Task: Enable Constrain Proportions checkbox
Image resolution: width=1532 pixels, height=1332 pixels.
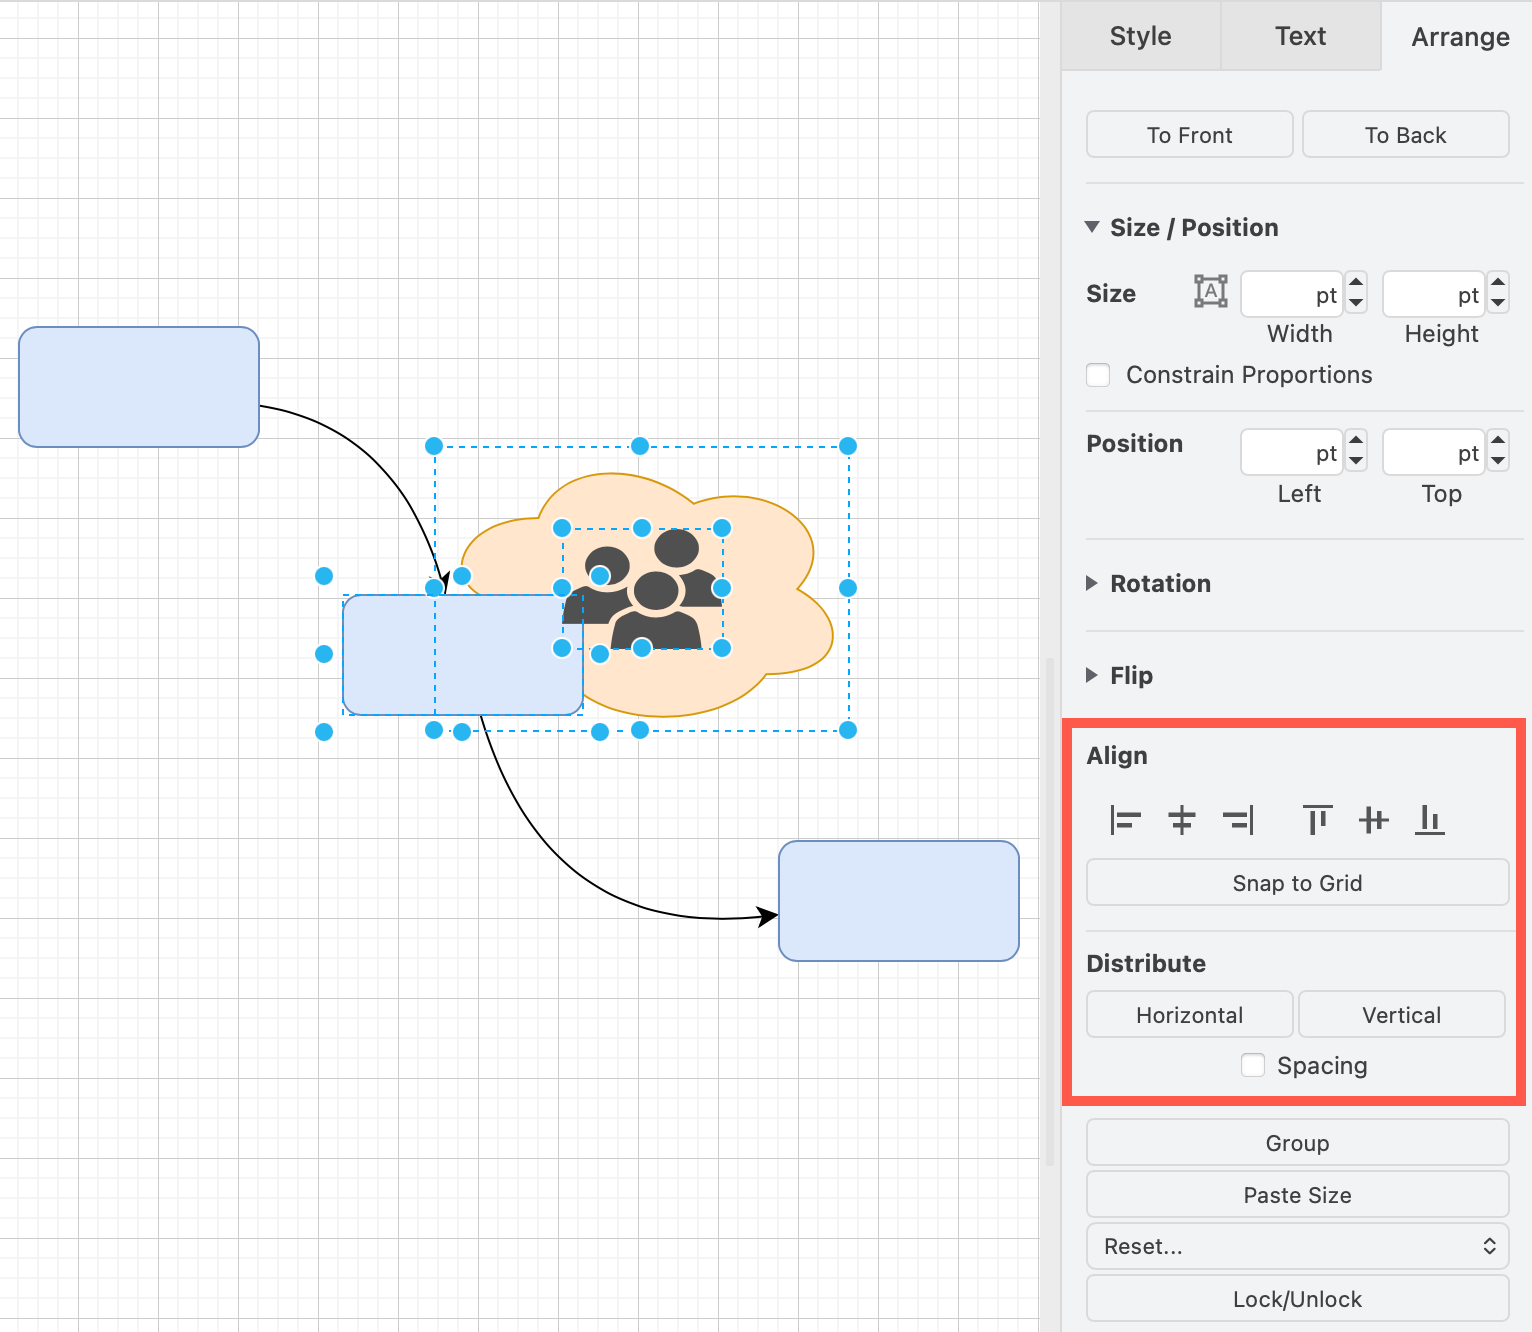Action: (x=1098, y=375)
